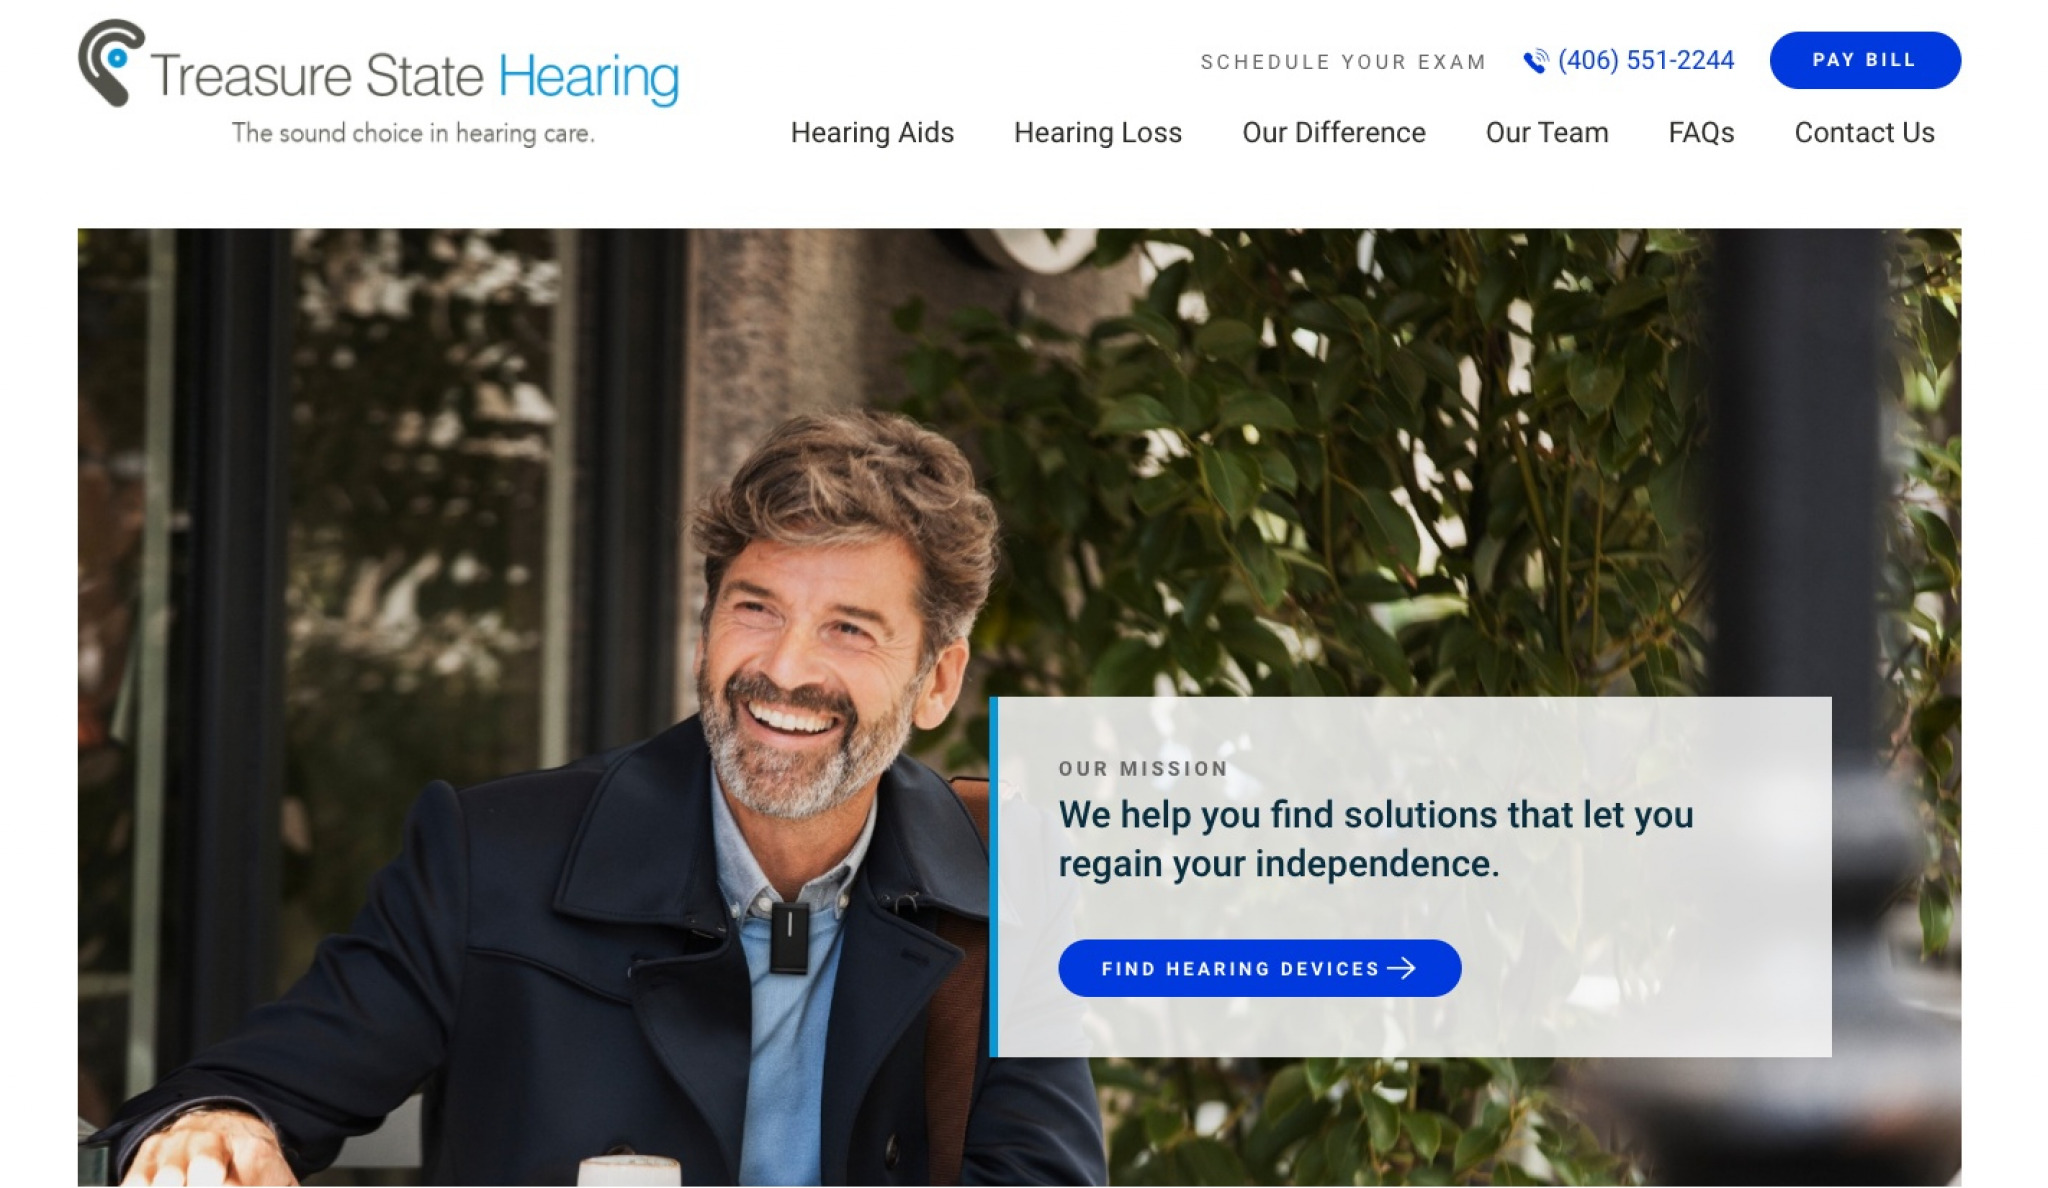Open the Hearing Aids menu
Viewport: 2048px width, 1188px height.
(x=872, y=132)
